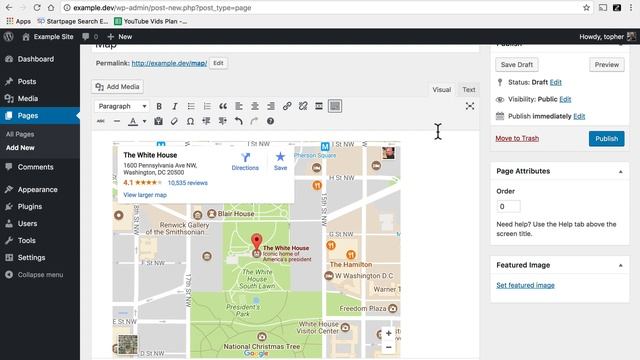640x360 pixels.
Task: Insert Read More tag
Action: point(319,106)
